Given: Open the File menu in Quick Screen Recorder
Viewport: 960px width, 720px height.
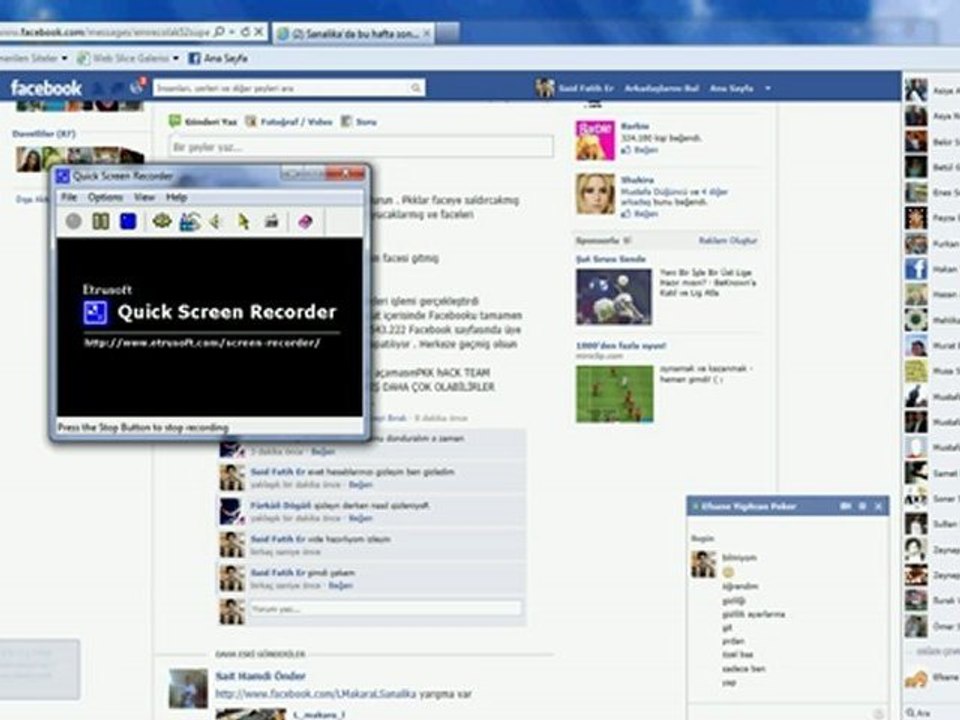Looking at the screenshot, I should (69, 197).
